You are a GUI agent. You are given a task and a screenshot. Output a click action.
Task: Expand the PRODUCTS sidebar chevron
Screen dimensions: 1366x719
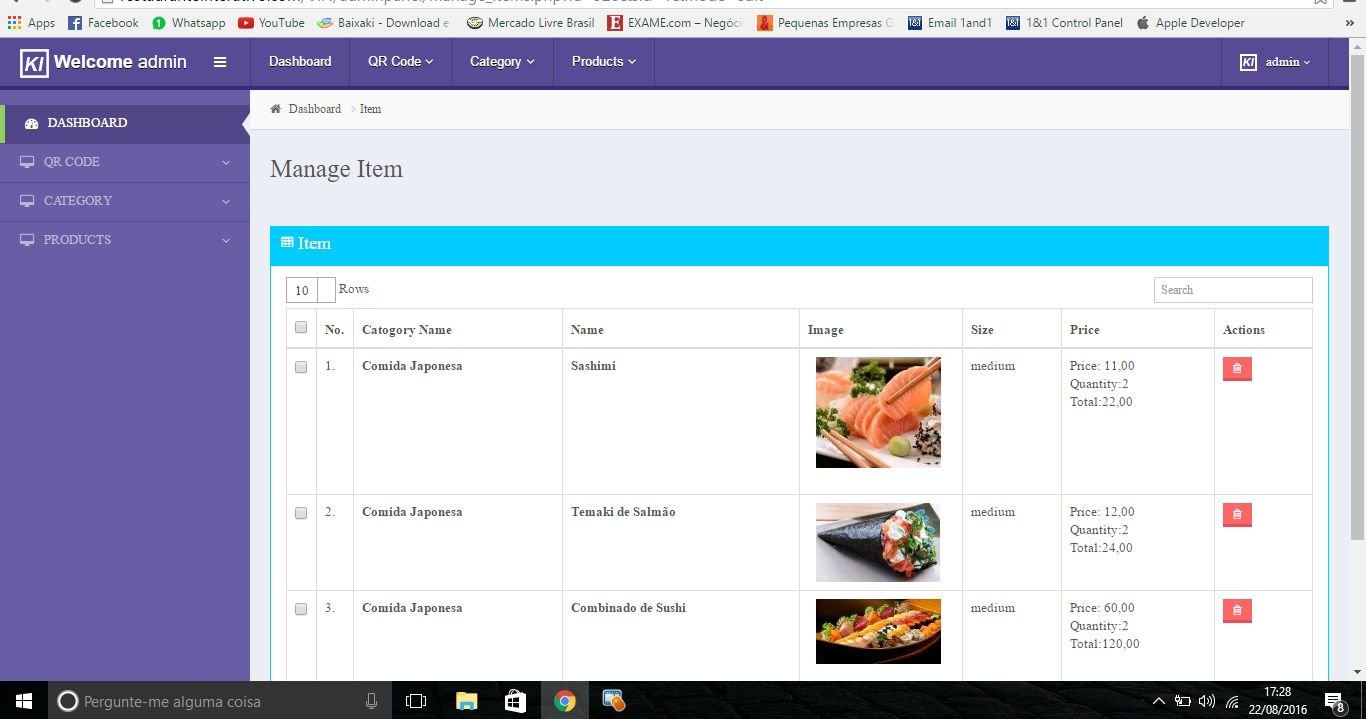(226, 240)
